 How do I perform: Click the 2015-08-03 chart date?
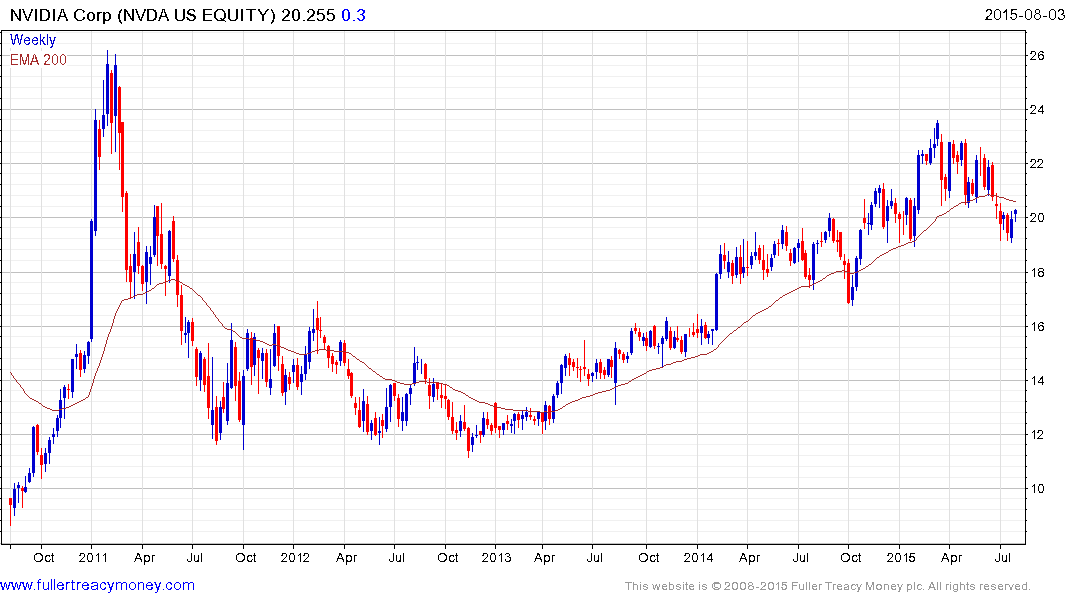tap(1024, 15)
